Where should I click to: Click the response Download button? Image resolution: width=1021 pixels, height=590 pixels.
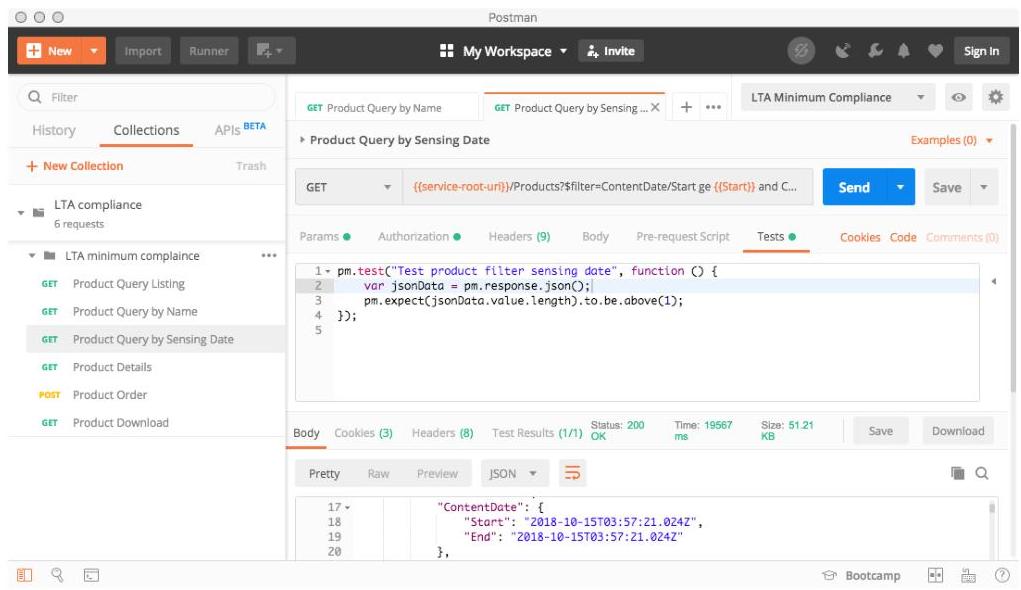click(x=958, y=431)
